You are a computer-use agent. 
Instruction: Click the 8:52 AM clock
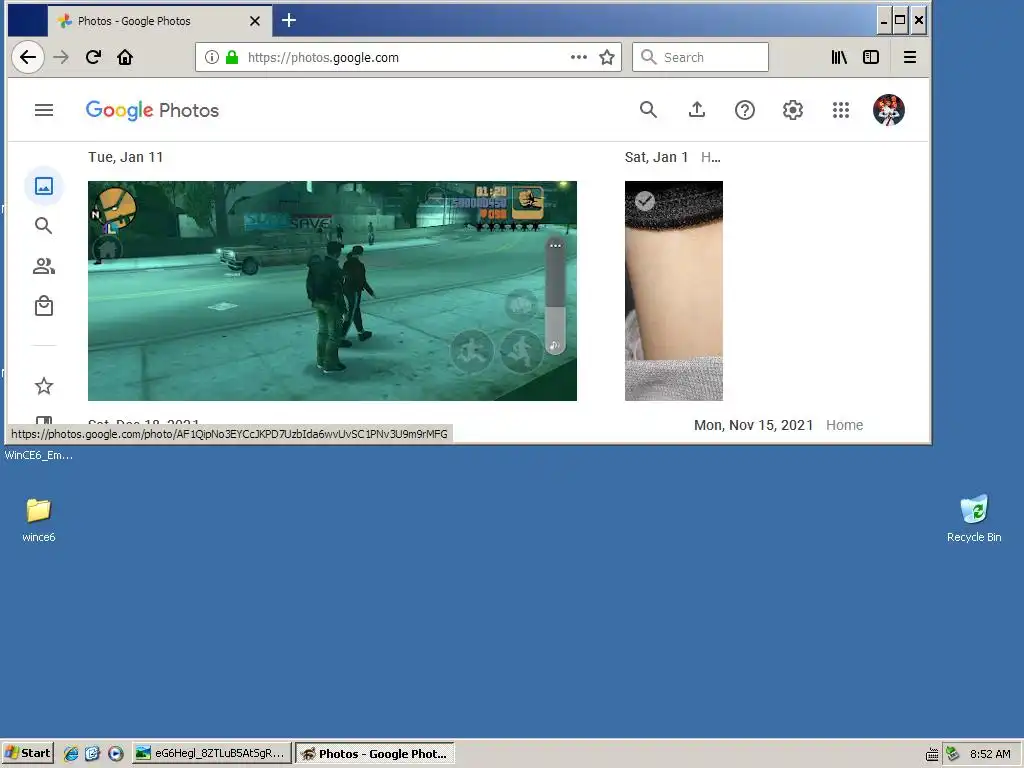[x=990, y=754]
